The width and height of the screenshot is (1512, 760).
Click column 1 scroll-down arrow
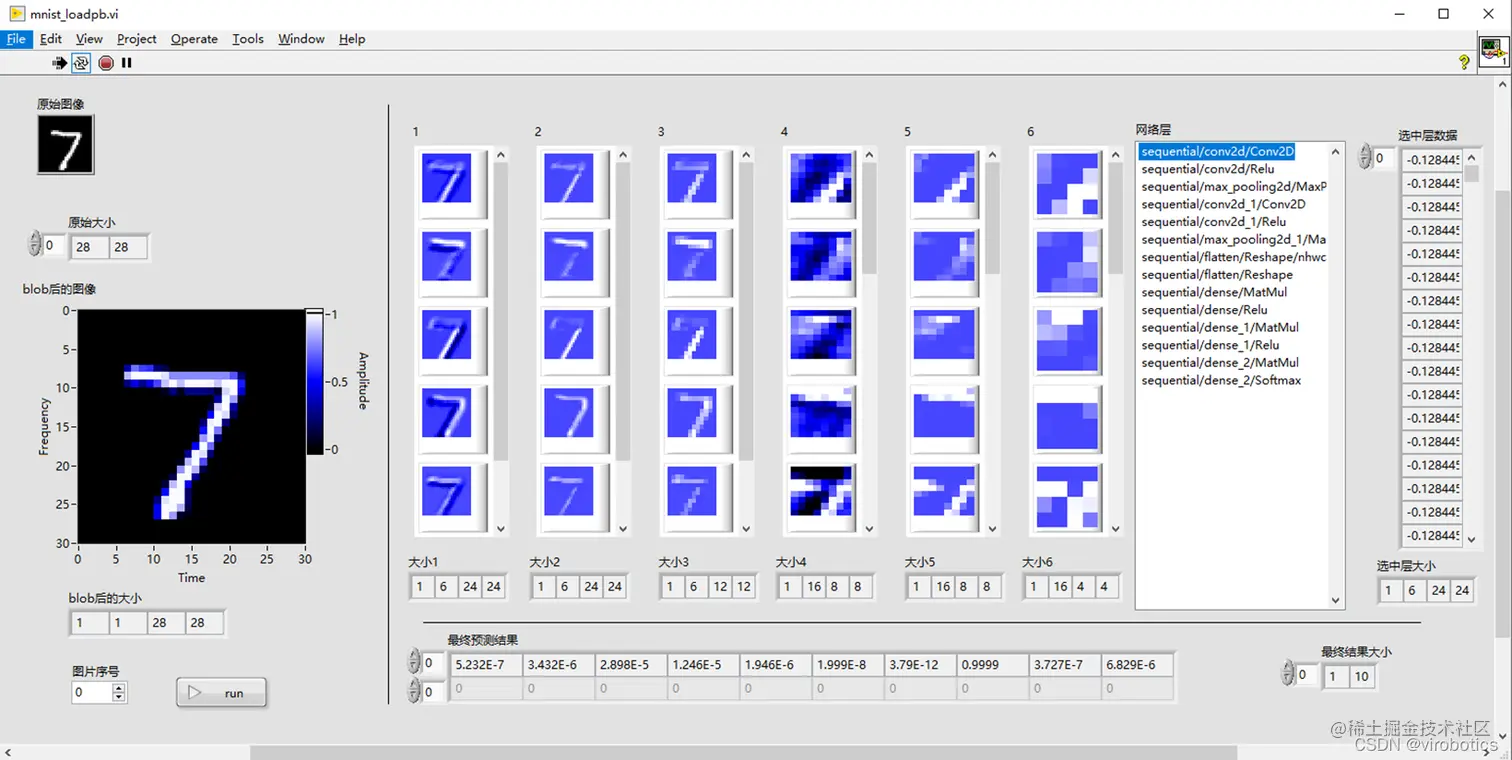[501, 529]
